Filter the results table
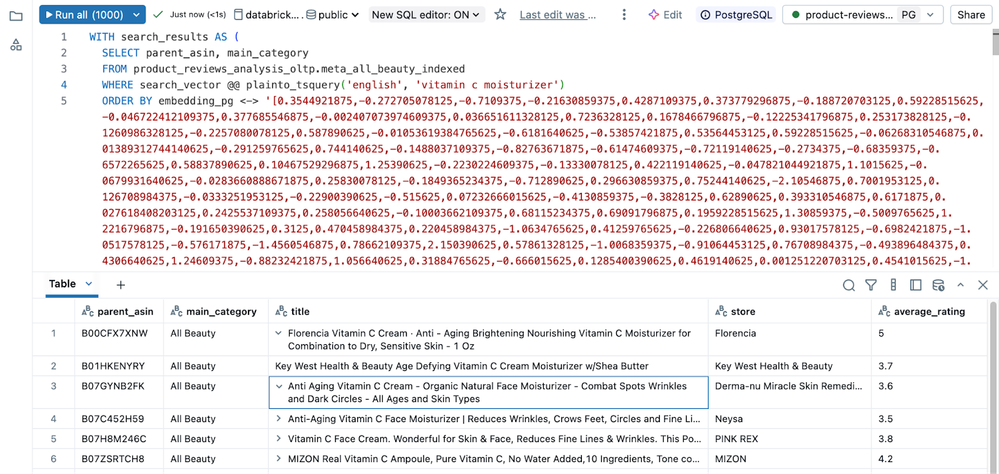 point(871,285)
